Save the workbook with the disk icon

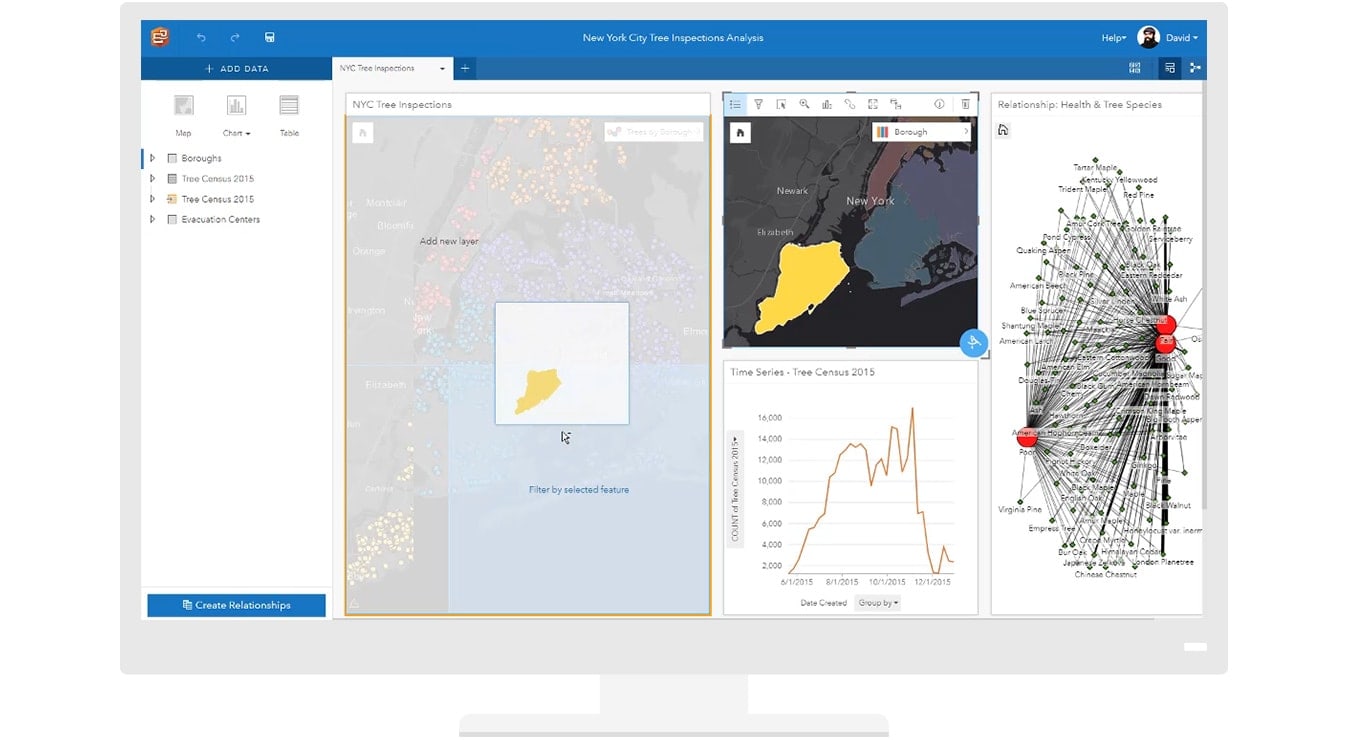(x=269, y=38)
